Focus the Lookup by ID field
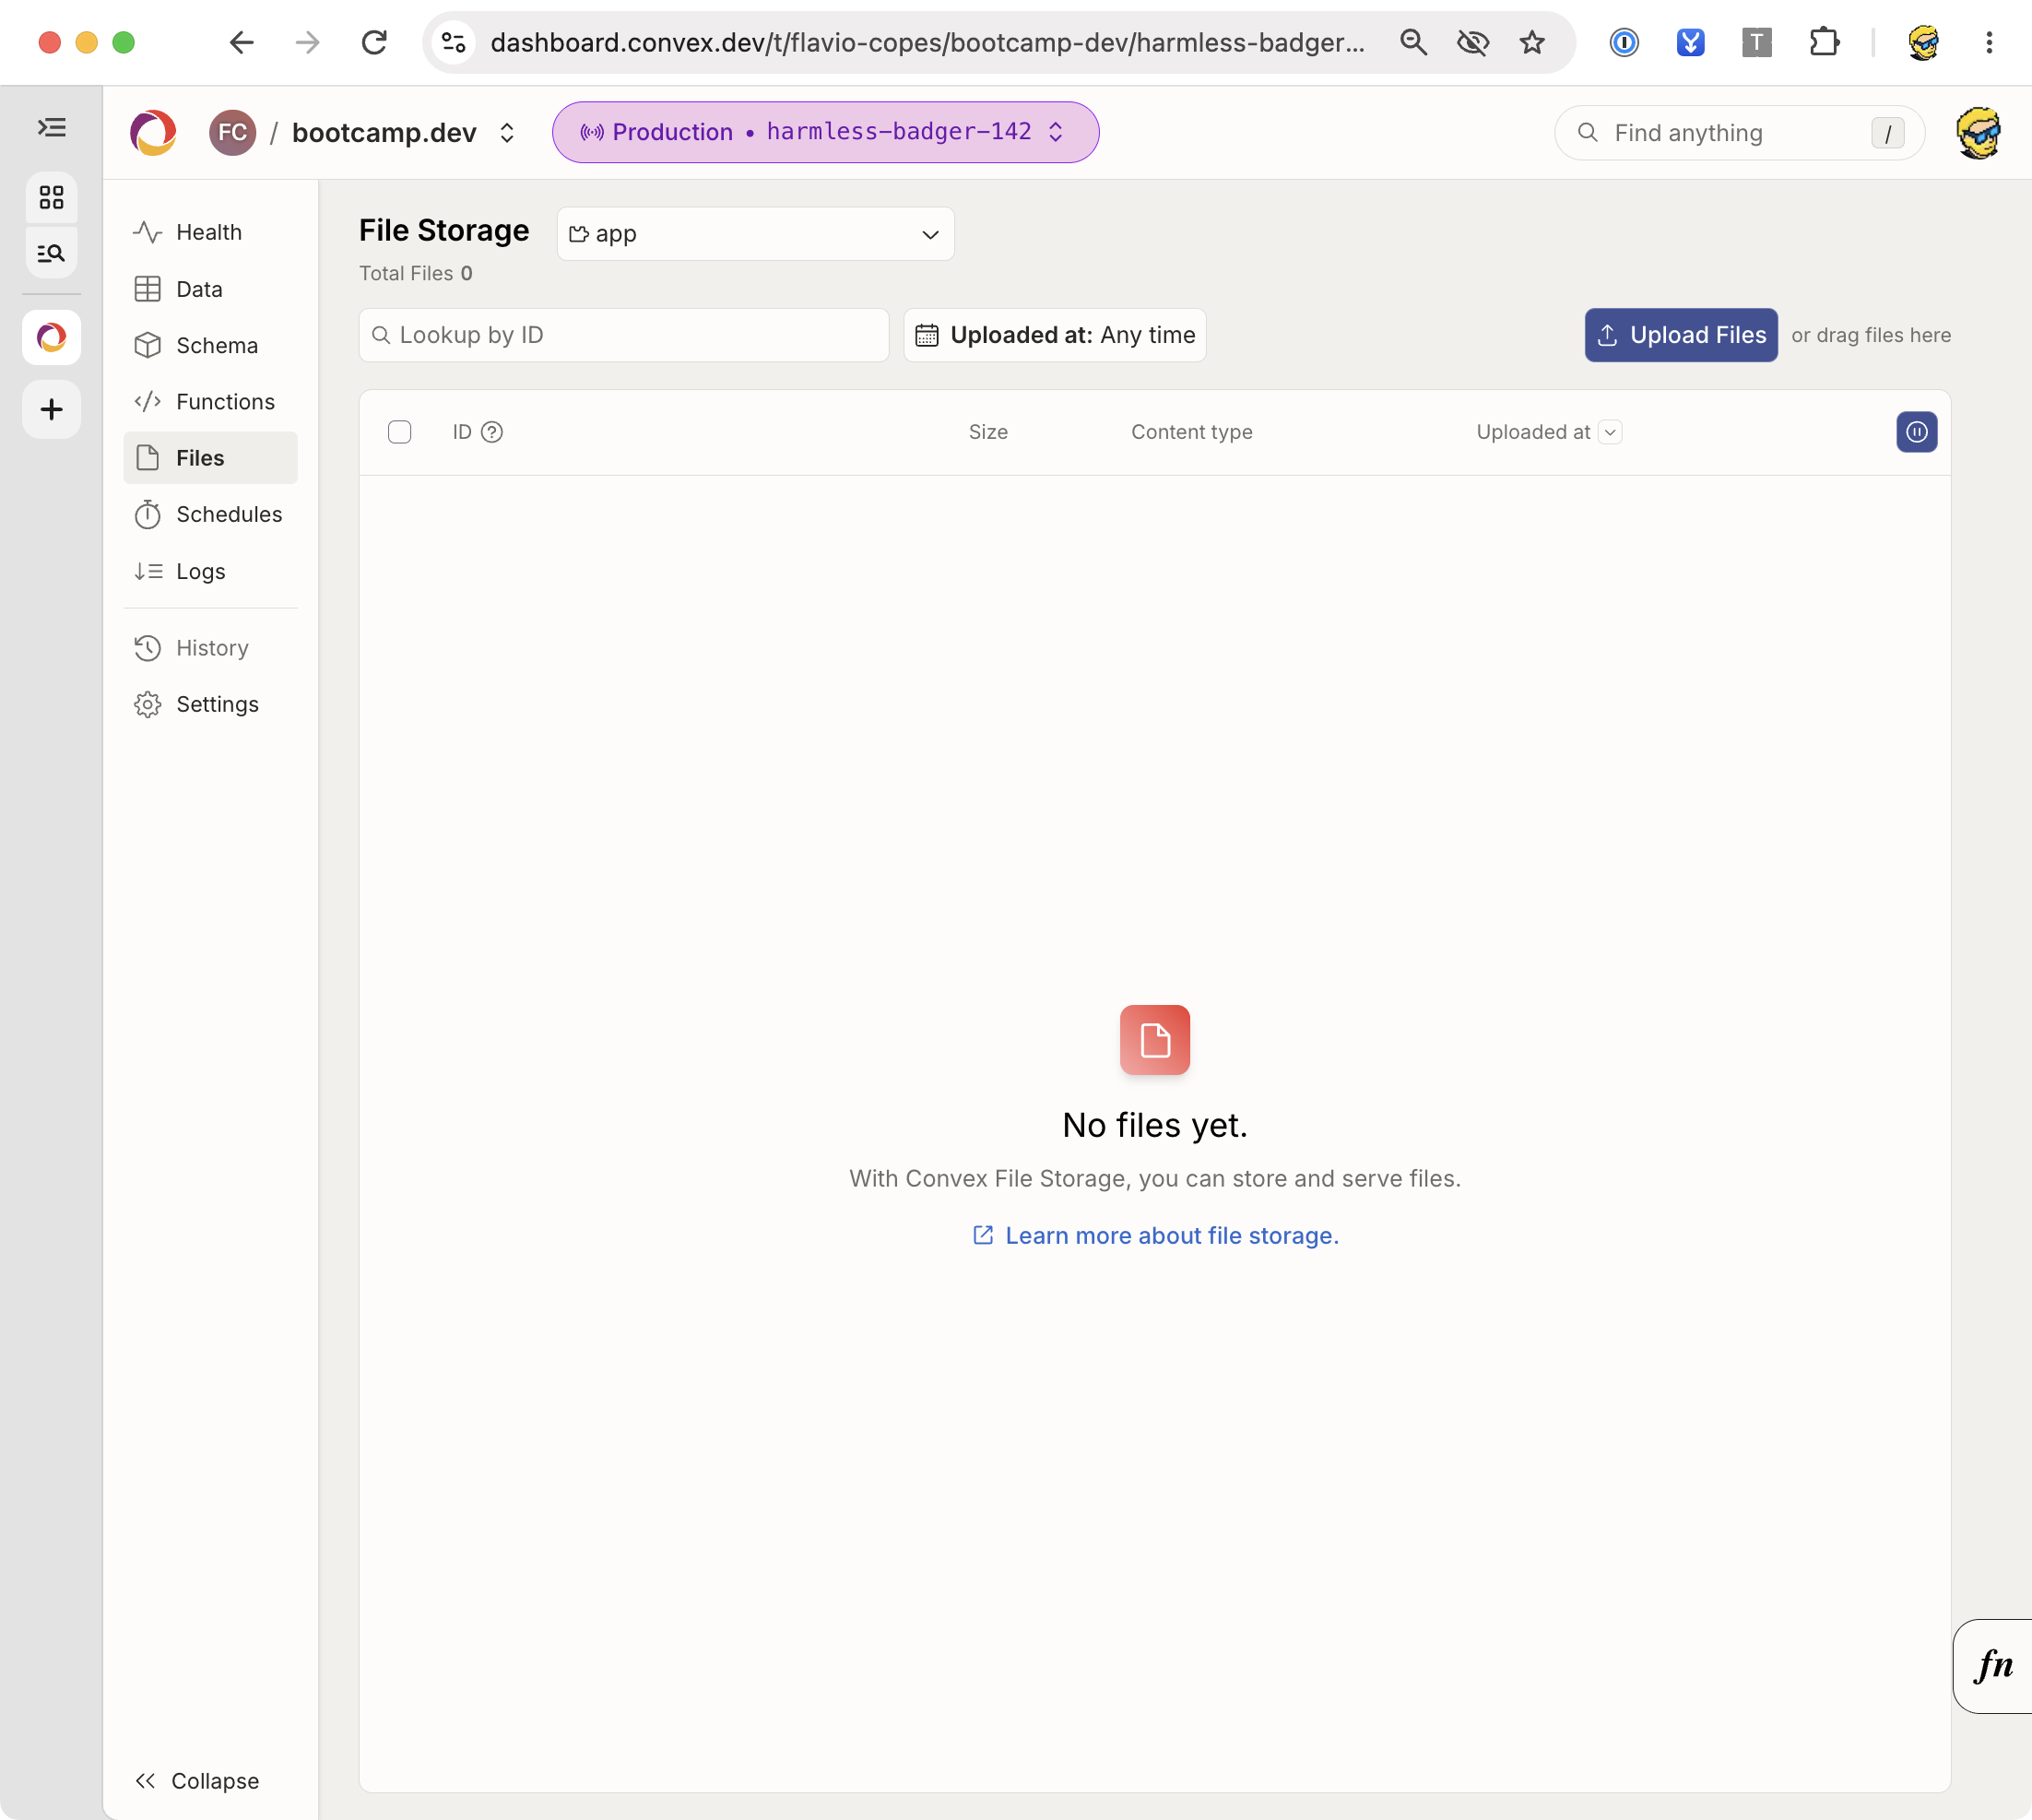 tap(623, 335)
